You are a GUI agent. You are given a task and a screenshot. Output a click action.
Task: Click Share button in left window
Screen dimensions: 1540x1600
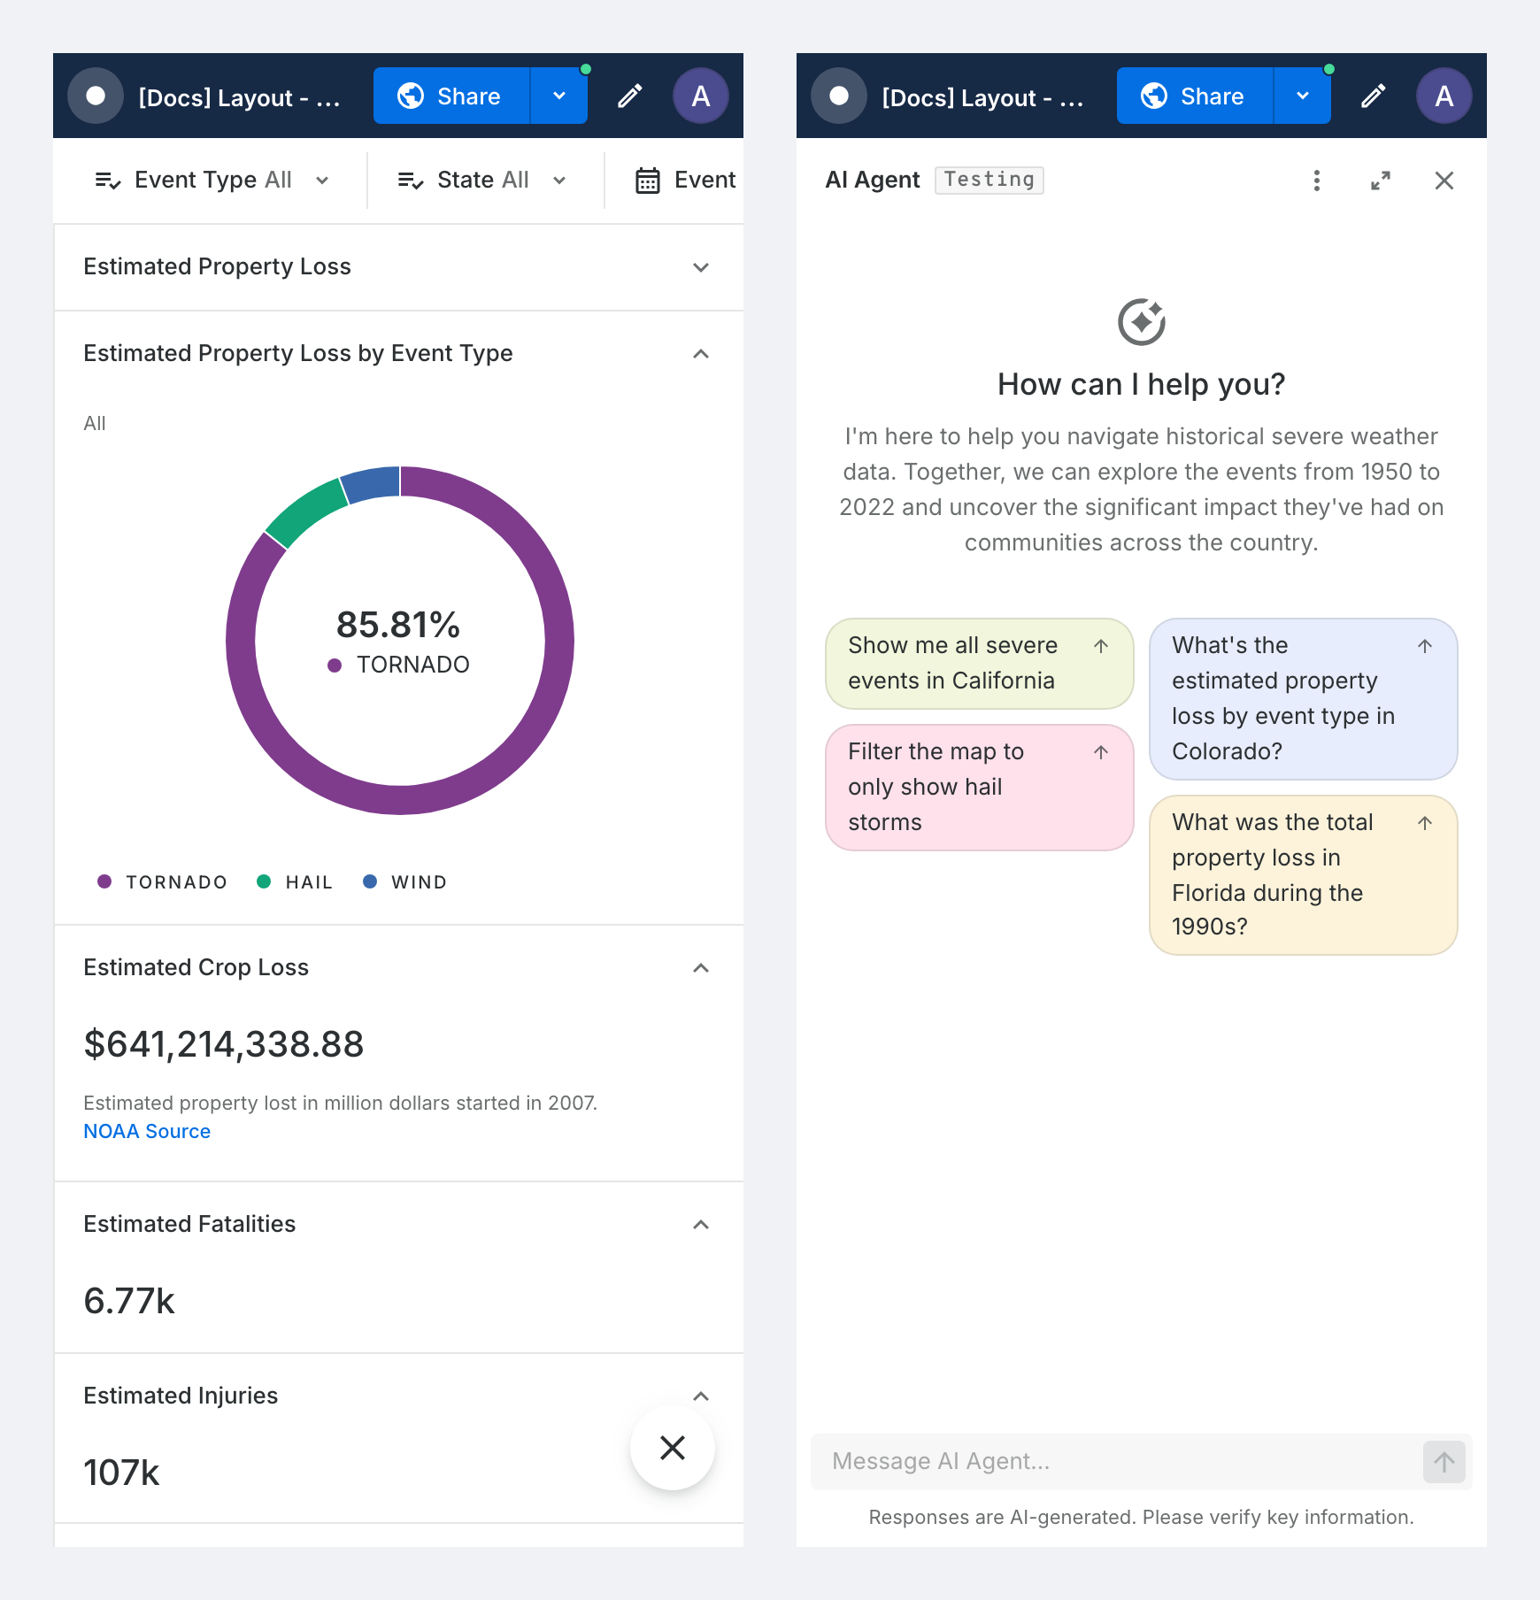(451, 96)
